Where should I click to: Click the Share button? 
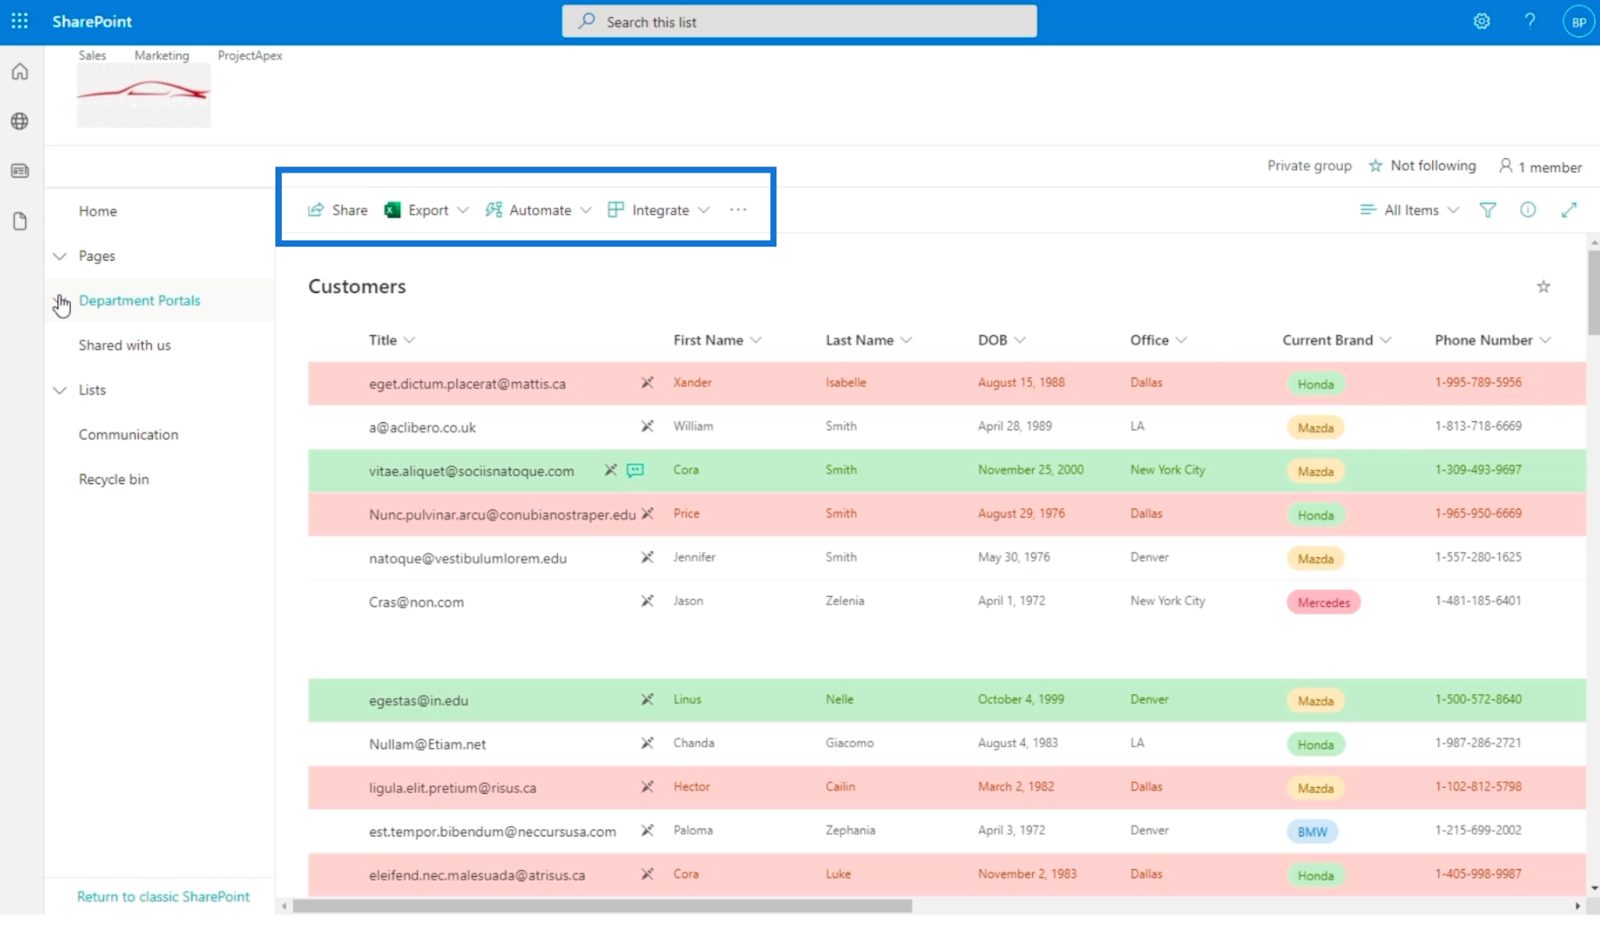click(338, 210)
